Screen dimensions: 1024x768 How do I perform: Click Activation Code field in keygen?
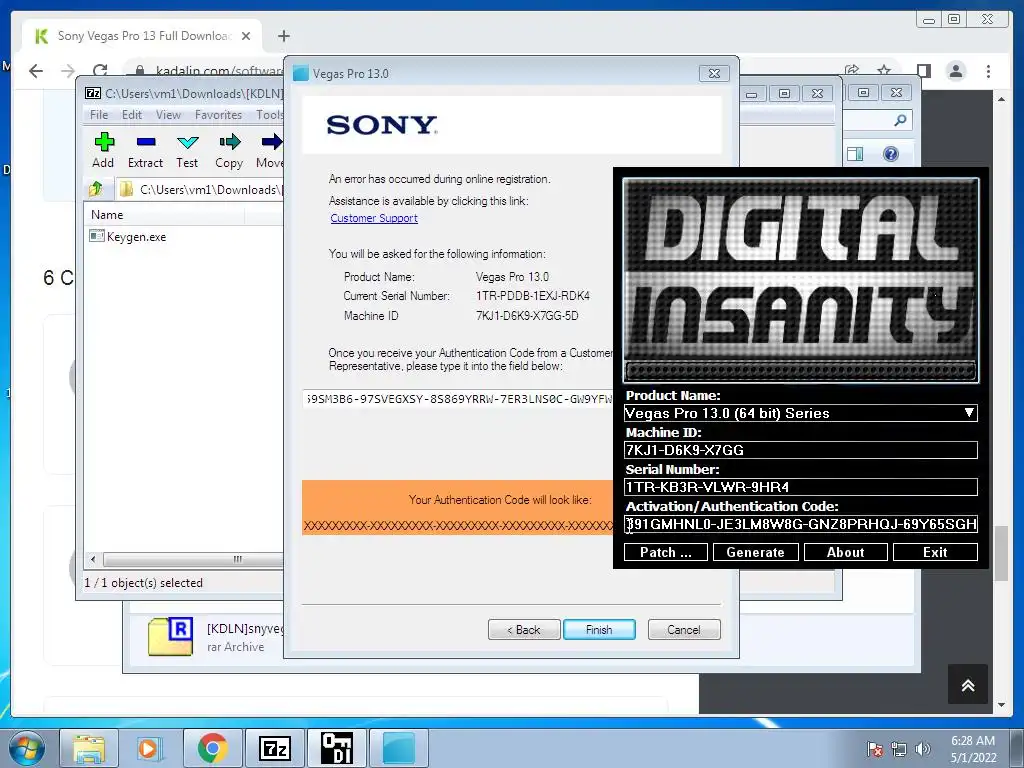[800, 524]
